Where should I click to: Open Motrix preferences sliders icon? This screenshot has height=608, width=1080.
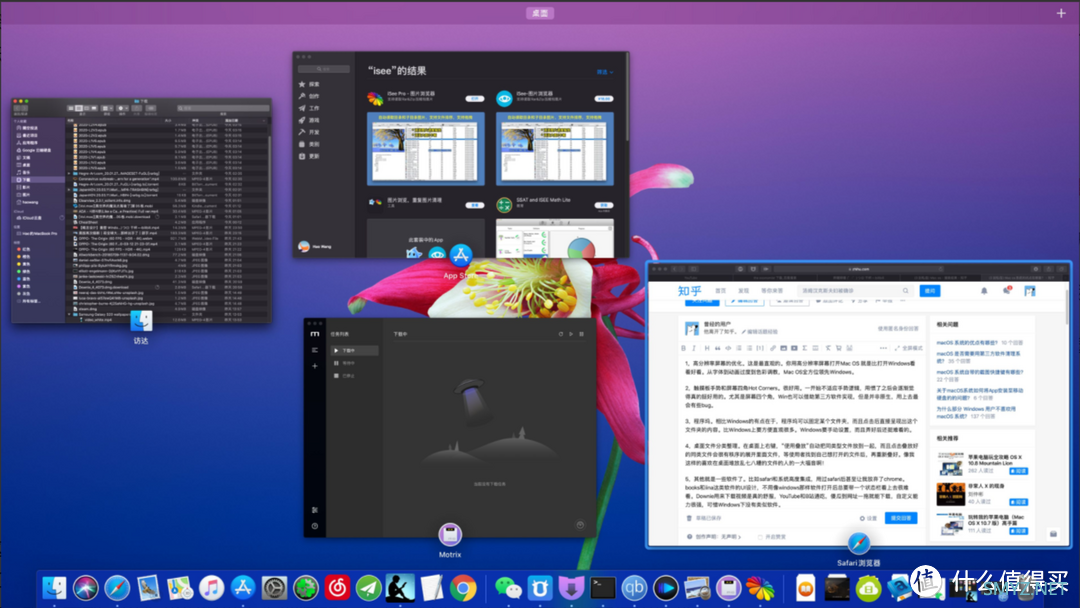pyautogui.click(x=315, y=510)
